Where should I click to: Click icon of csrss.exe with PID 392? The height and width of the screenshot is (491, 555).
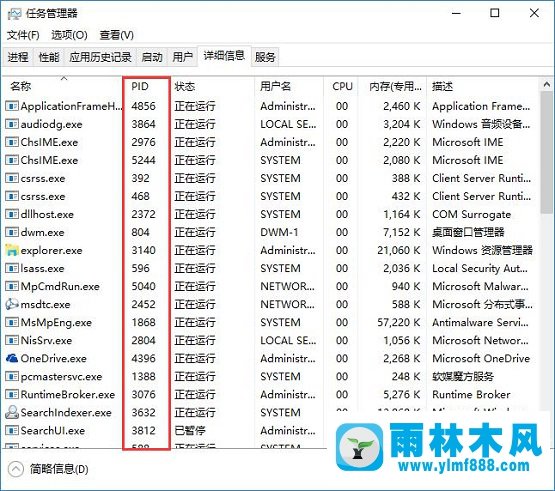pos(12,178)
